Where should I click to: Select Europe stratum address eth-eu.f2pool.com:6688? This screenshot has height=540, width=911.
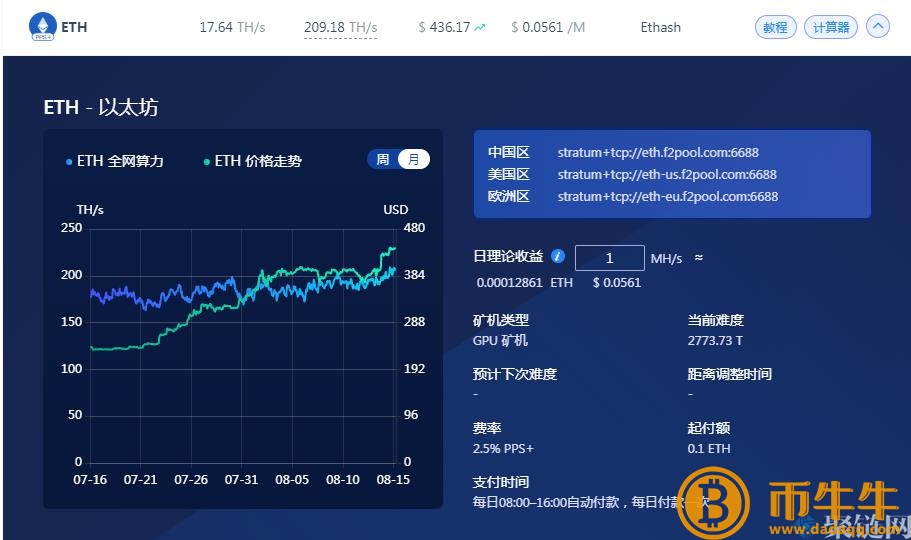point(668,196)
